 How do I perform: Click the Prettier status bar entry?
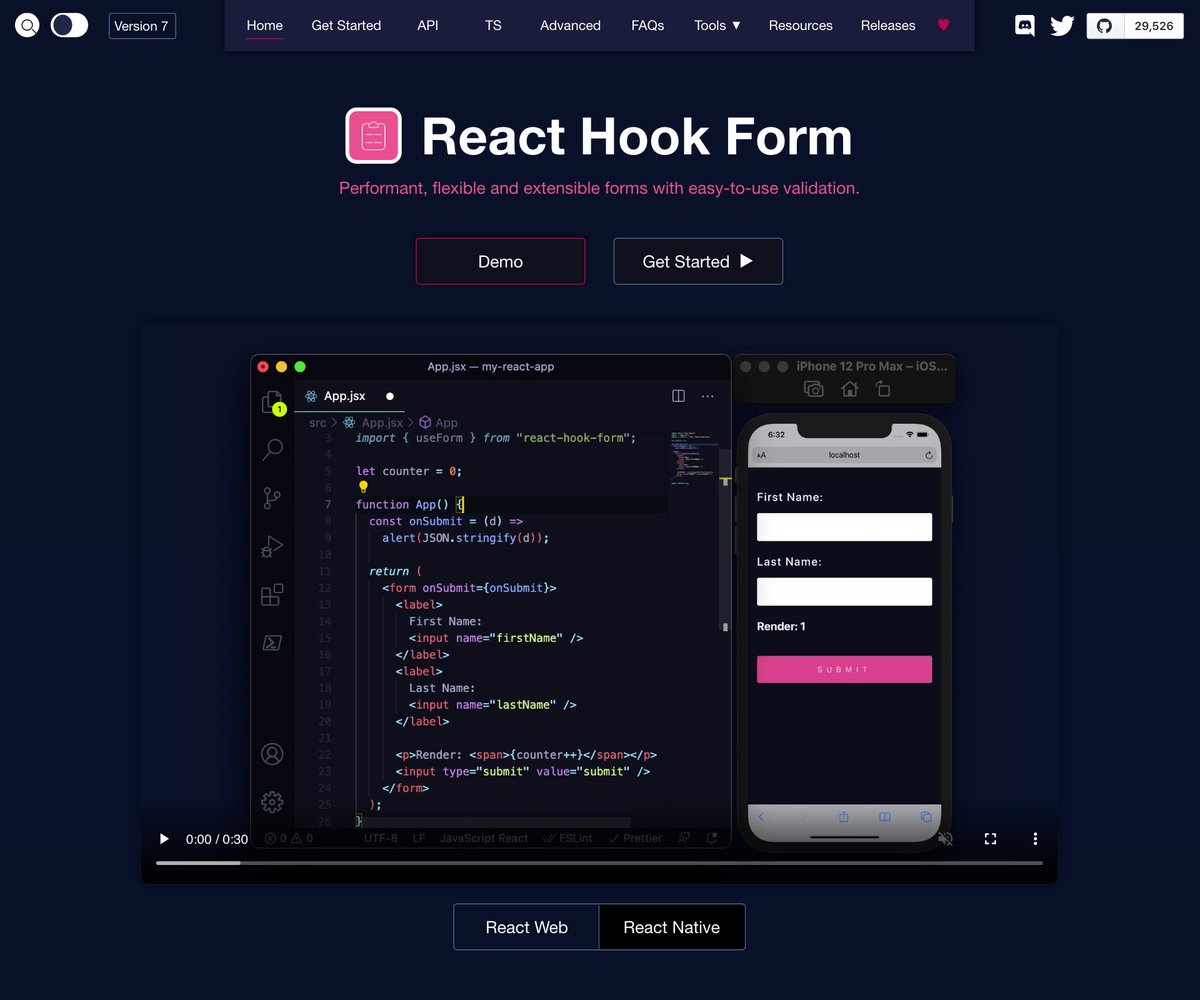pos(635,838)
